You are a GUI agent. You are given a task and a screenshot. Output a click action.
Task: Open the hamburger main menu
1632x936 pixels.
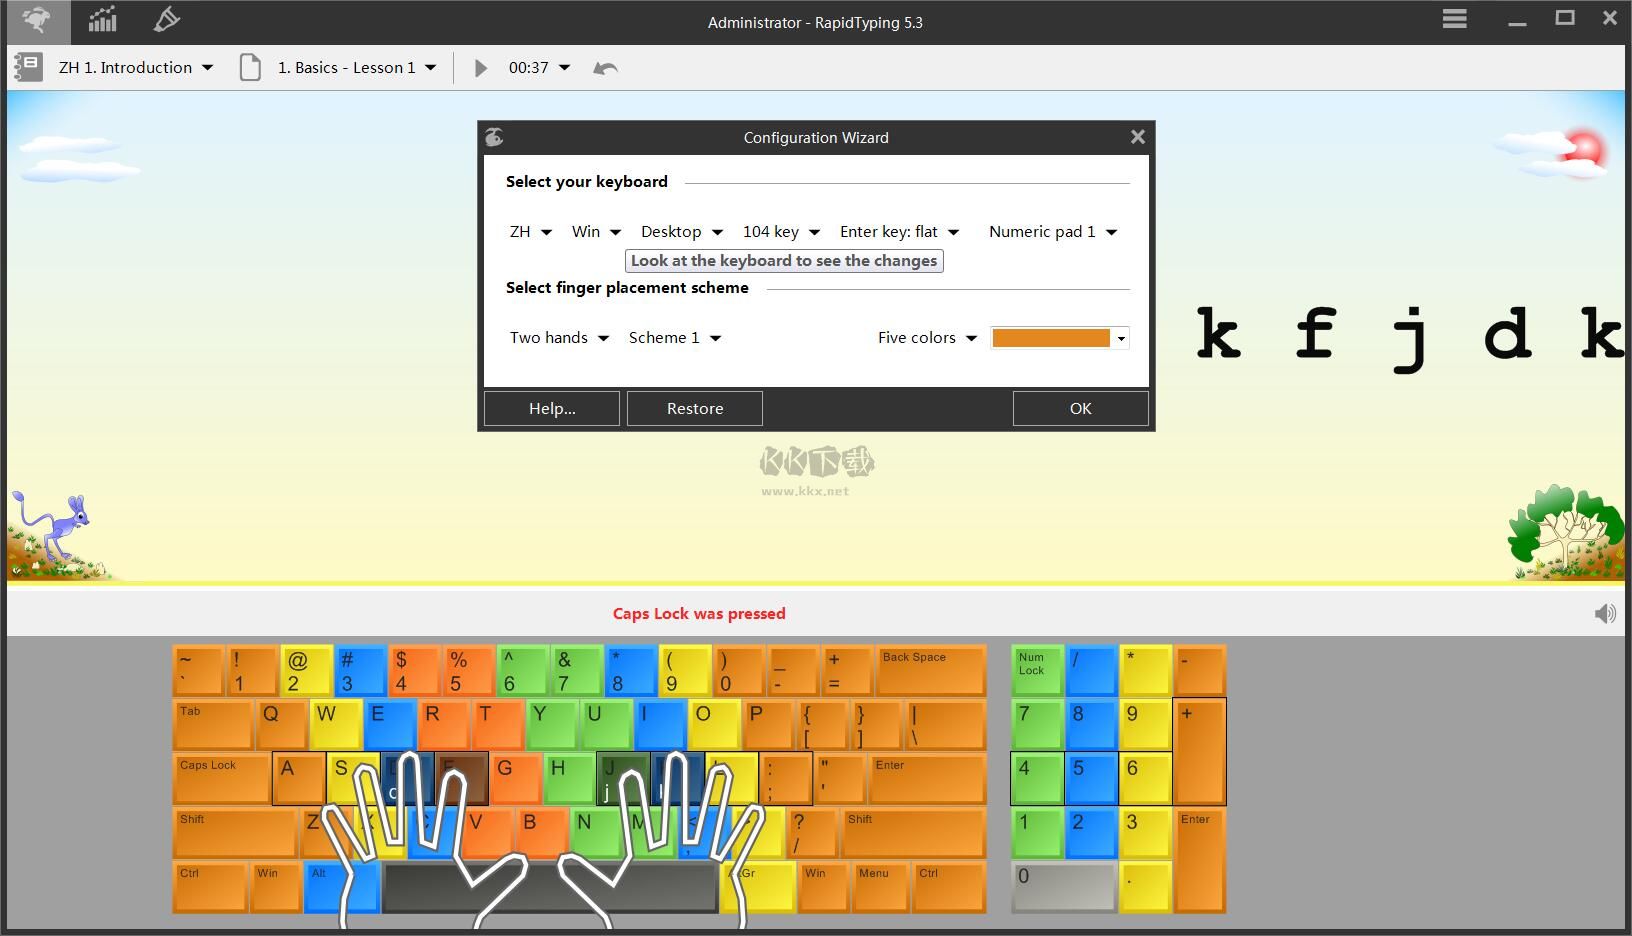pyautogui.click(x=1454, y=20)
